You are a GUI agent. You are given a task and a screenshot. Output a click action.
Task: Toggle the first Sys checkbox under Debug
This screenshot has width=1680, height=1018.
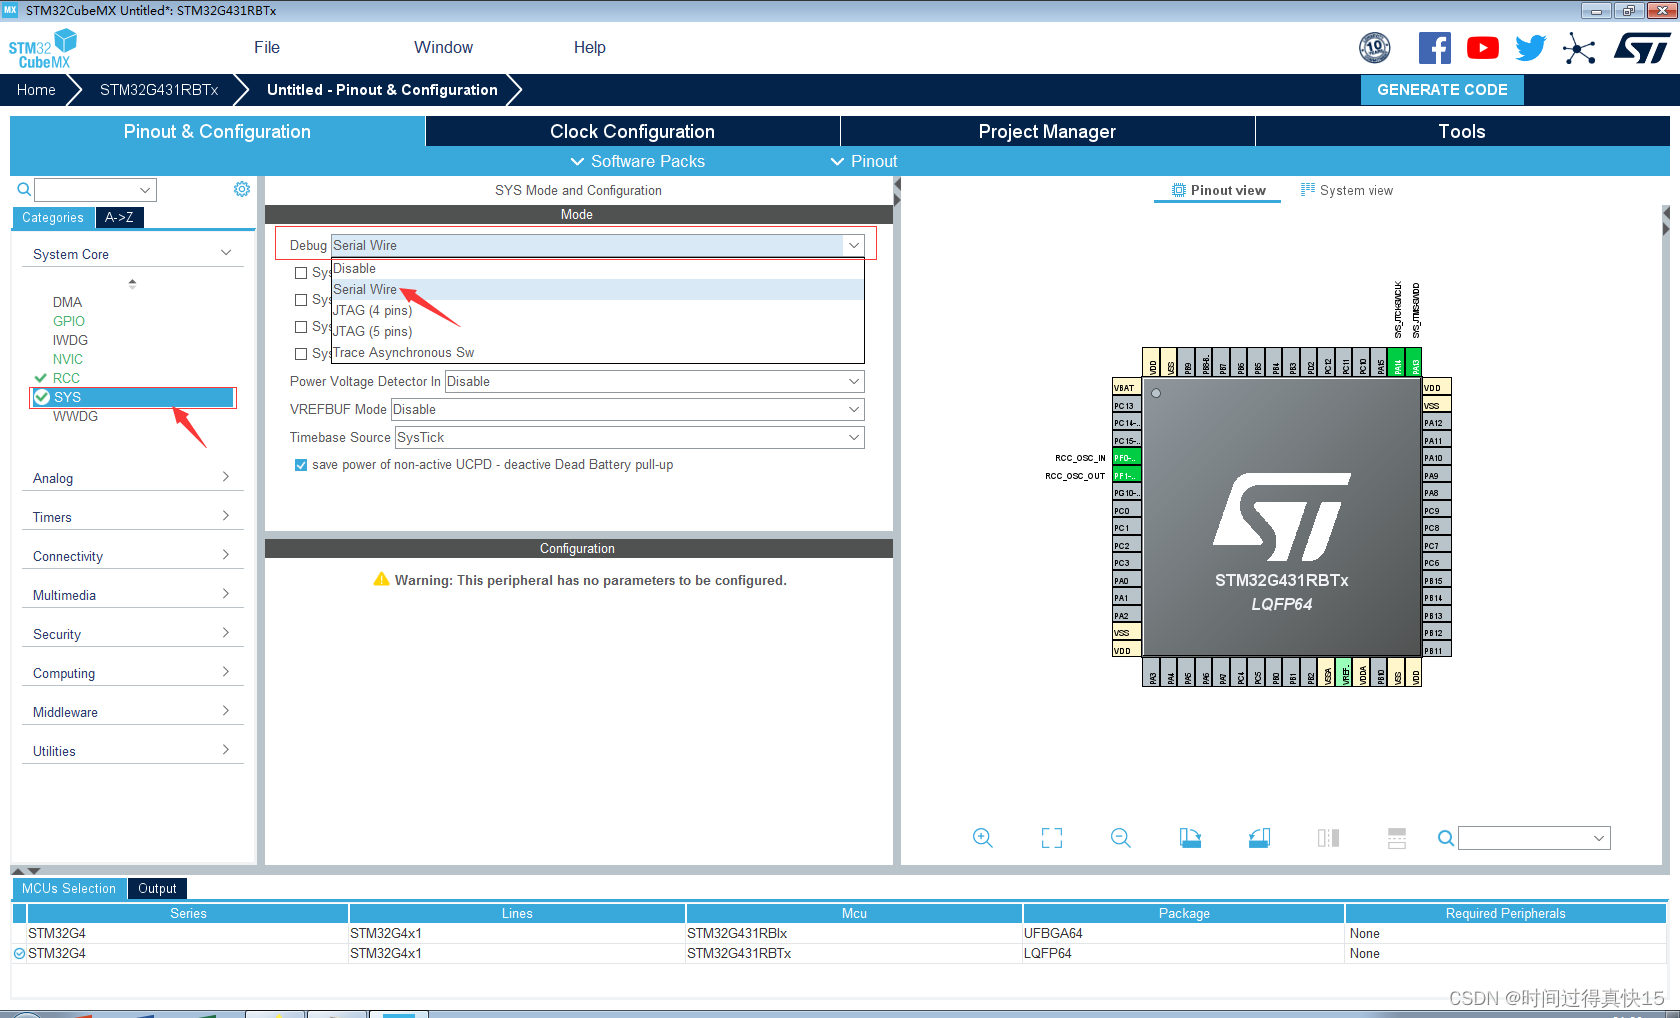301,272
